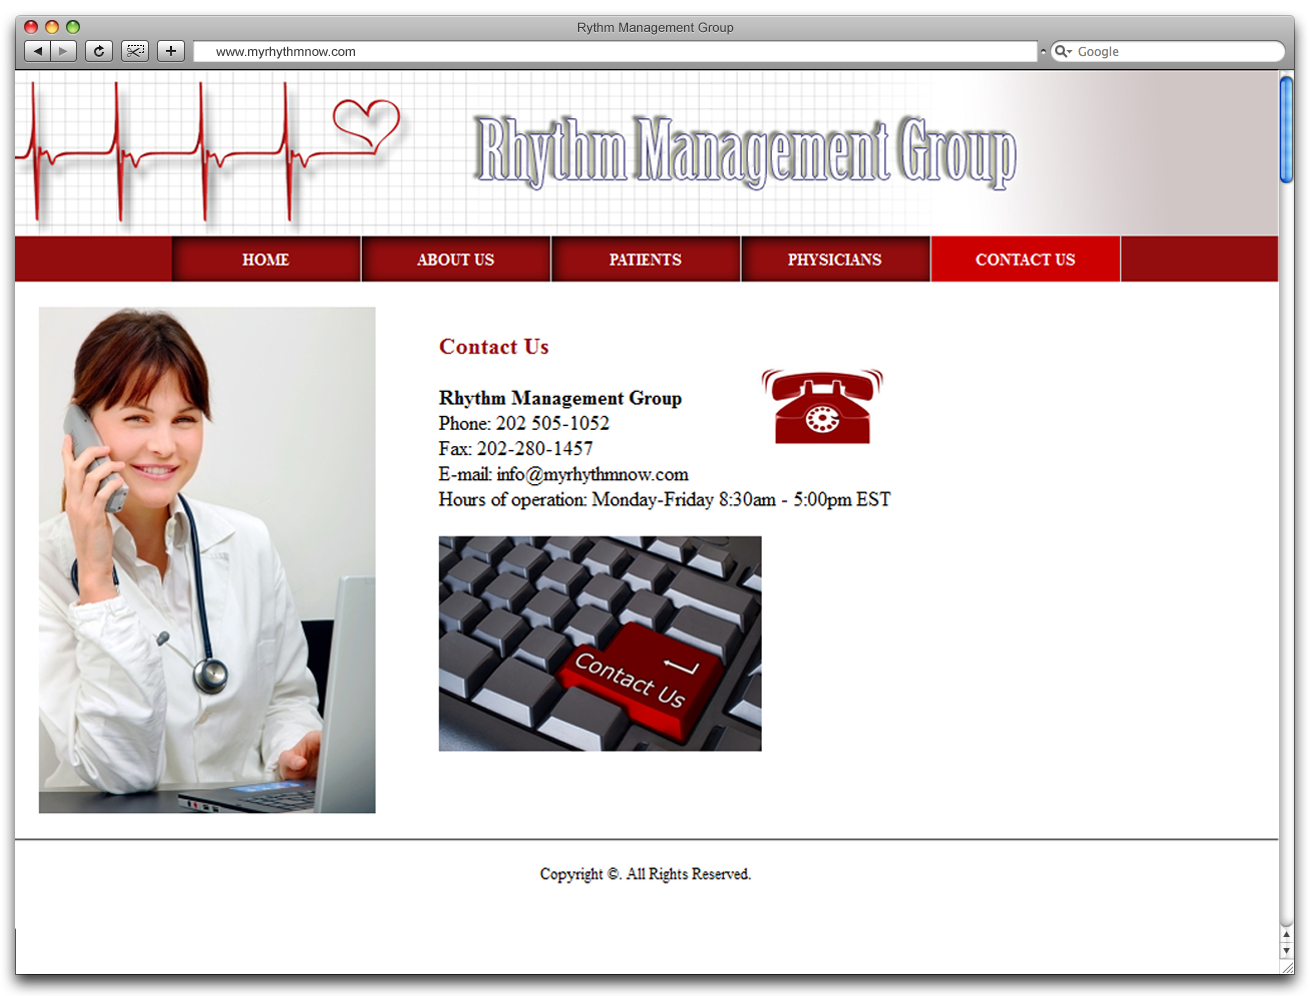1310x996 pixels.
Task: Reload the page with the refresh icon
Action: click(x=98, y=51)
